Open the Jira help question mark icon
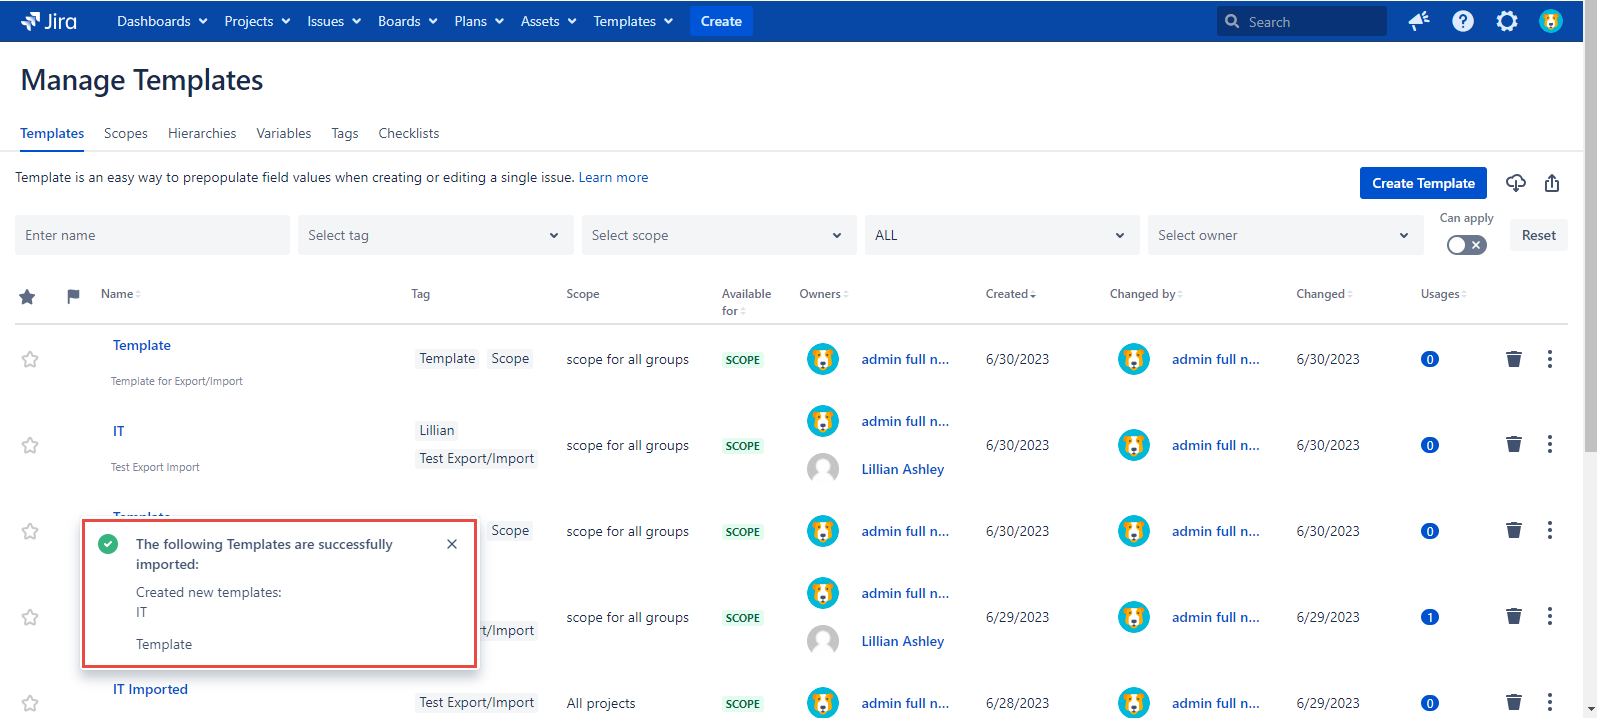Screen dimensions: 1597x718 click(x=1463, y=21)
